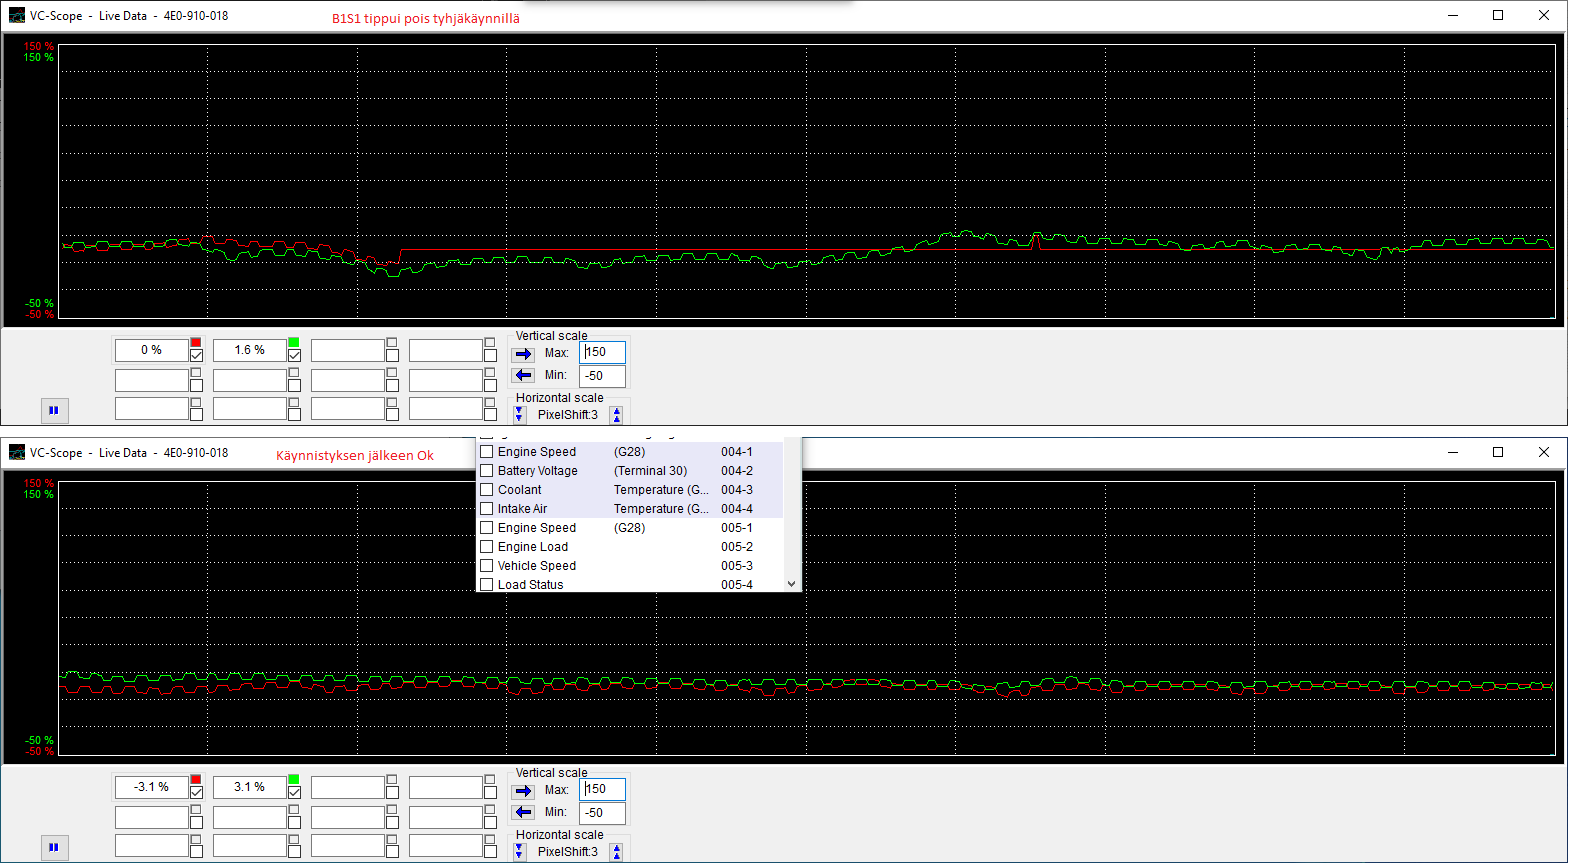
Task: Click left arrow beside Min in bottom window
Action: (x=523, y=813)
